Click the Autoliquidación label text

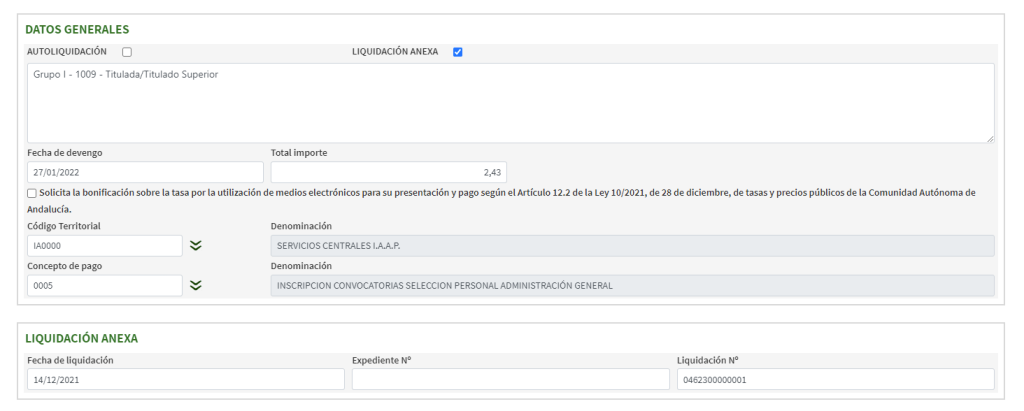[66, 52]
